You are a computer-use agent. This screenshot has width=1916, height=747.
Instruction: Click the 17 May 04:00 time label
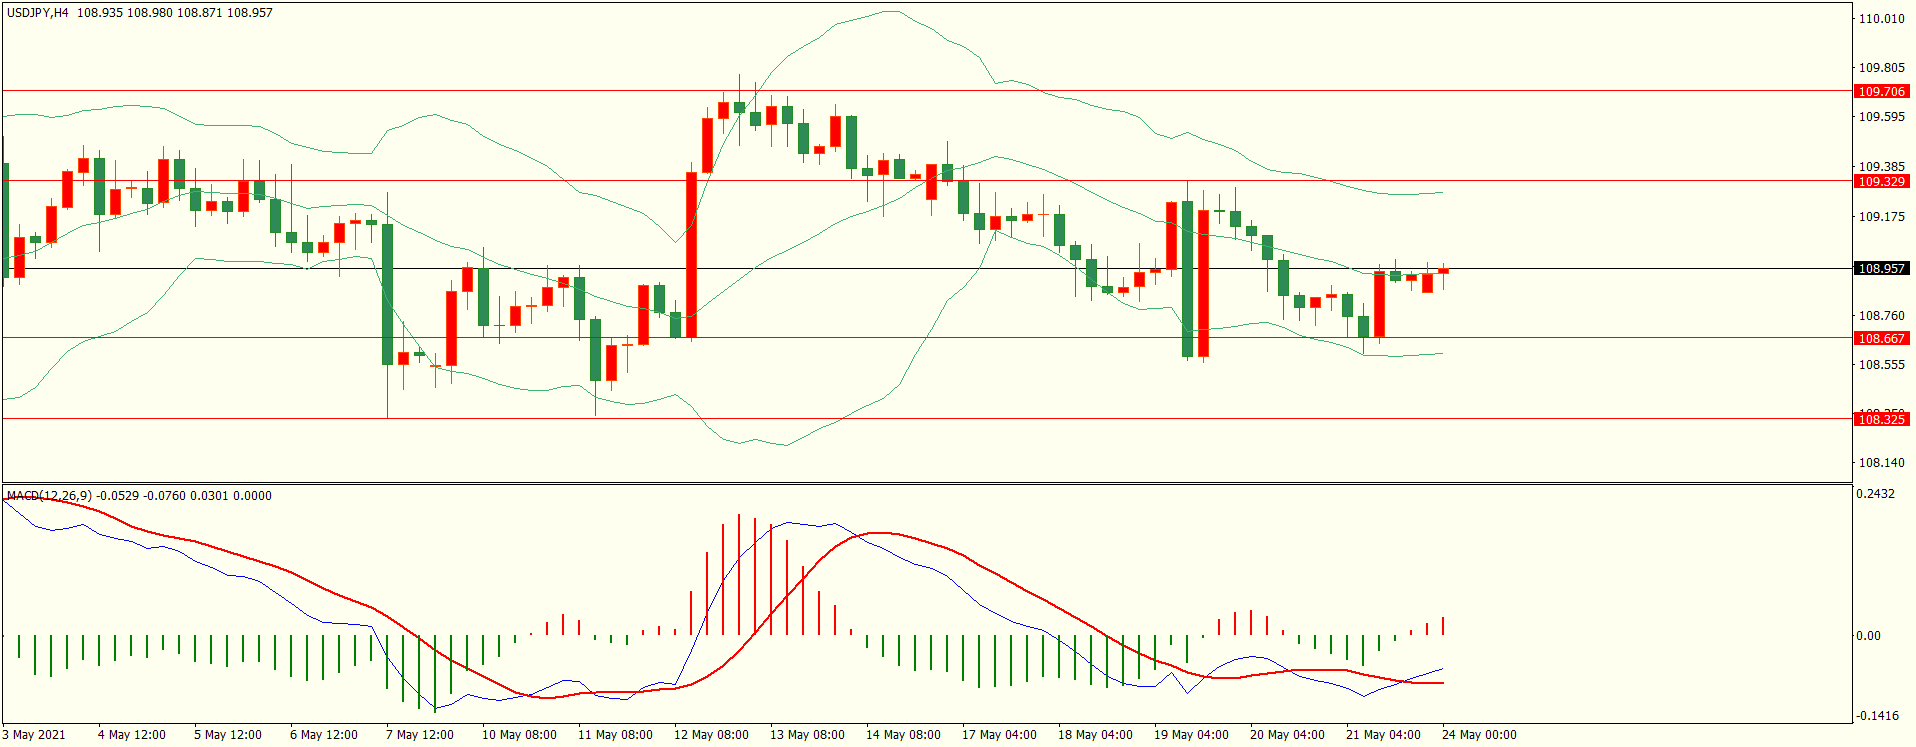pyautogui.click(x=999, y=735)
